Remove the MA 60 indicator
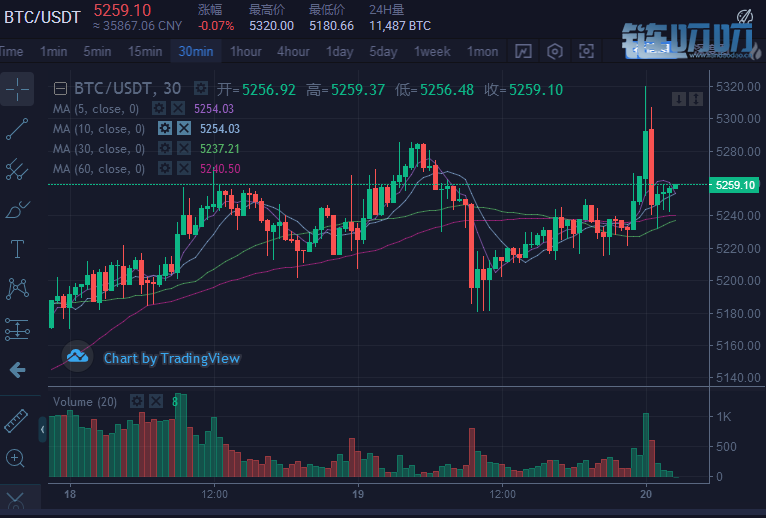 point(184,169)
